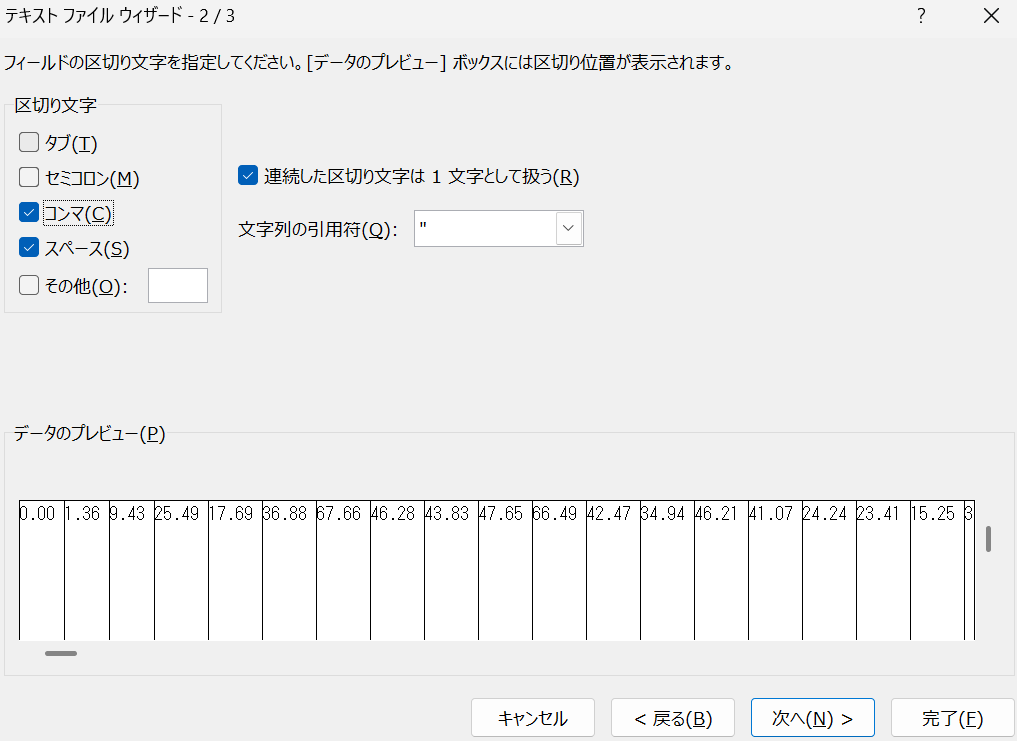Close the テキスト ファイル ウィザード dialog
Image resolution: width=1017 pixels, height=741 pixels.
(x=991, y=16)
